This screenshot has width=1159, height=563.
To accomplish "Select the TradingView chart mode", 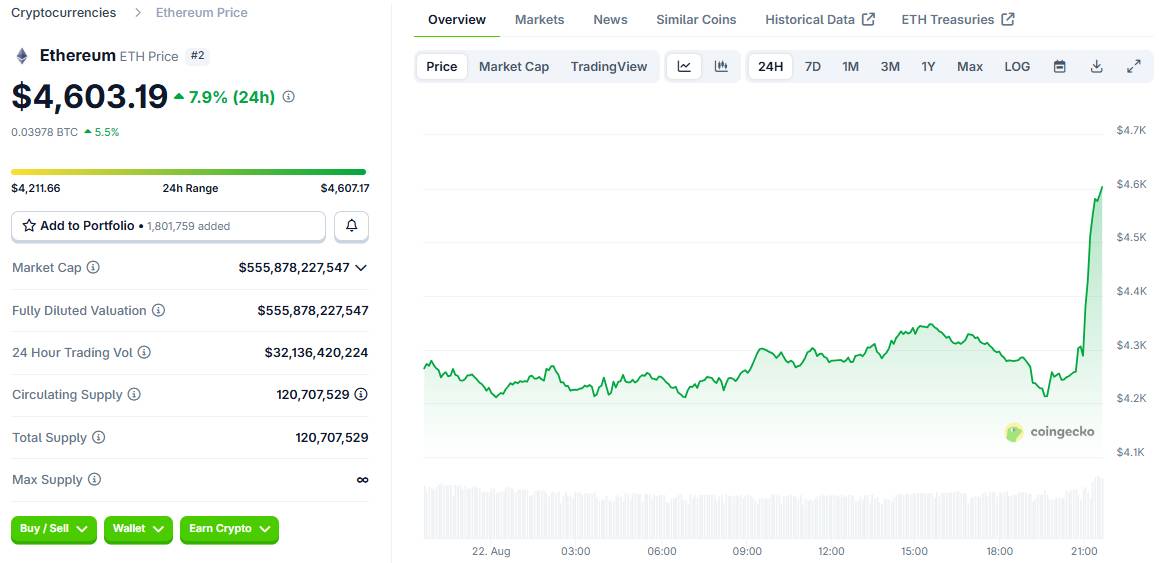I will click(x=609, y=66).
